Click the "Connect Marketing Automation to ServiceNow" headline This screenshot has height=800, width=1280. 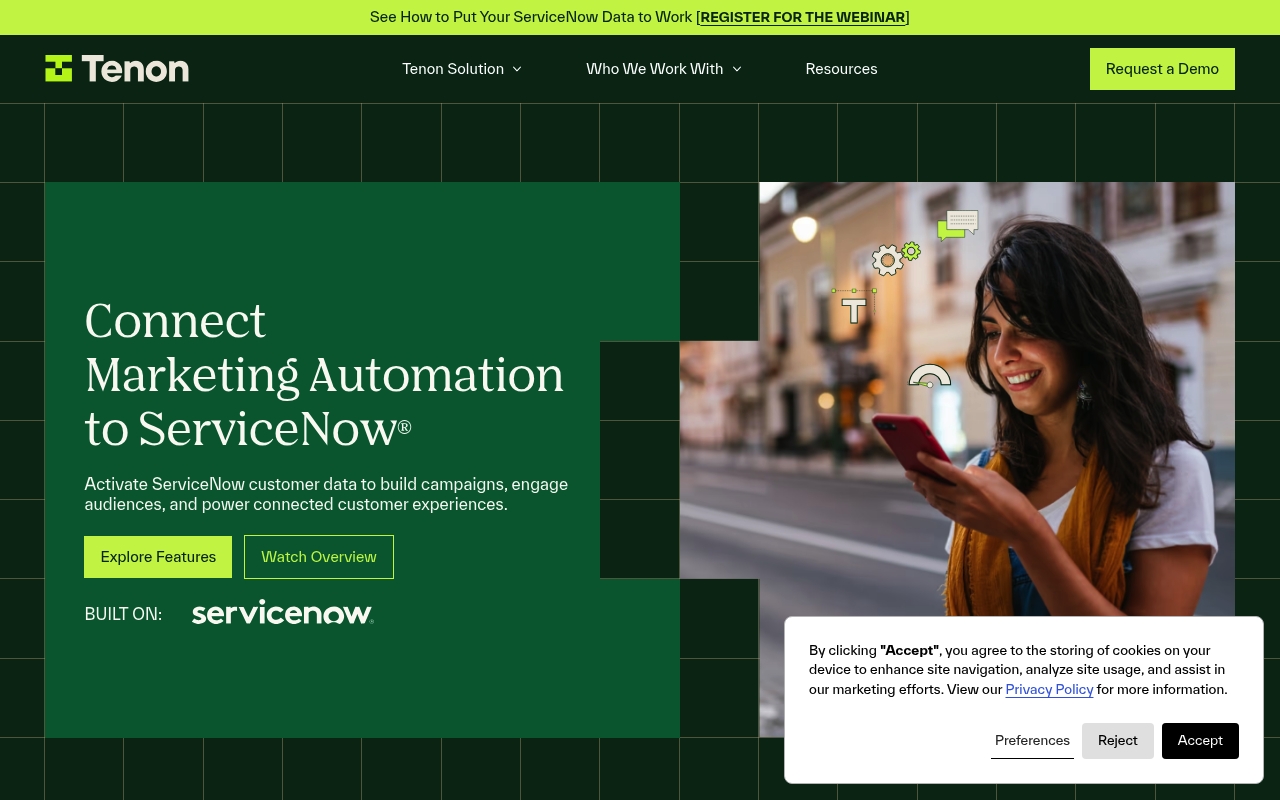(324, 375)
